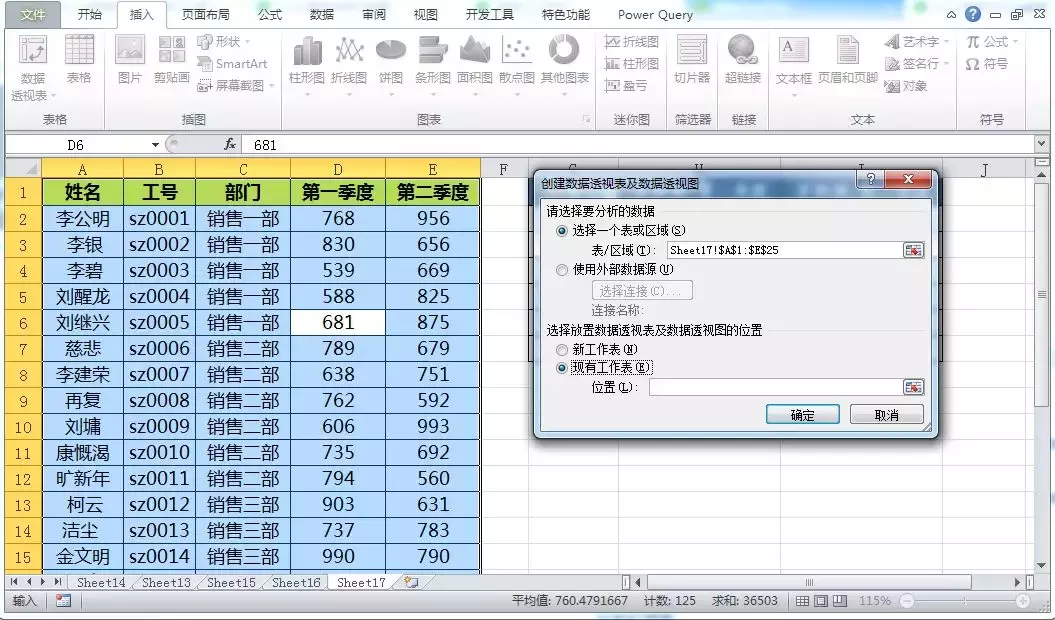Insert a Signature Line (签名行)

tap(916, 63)
